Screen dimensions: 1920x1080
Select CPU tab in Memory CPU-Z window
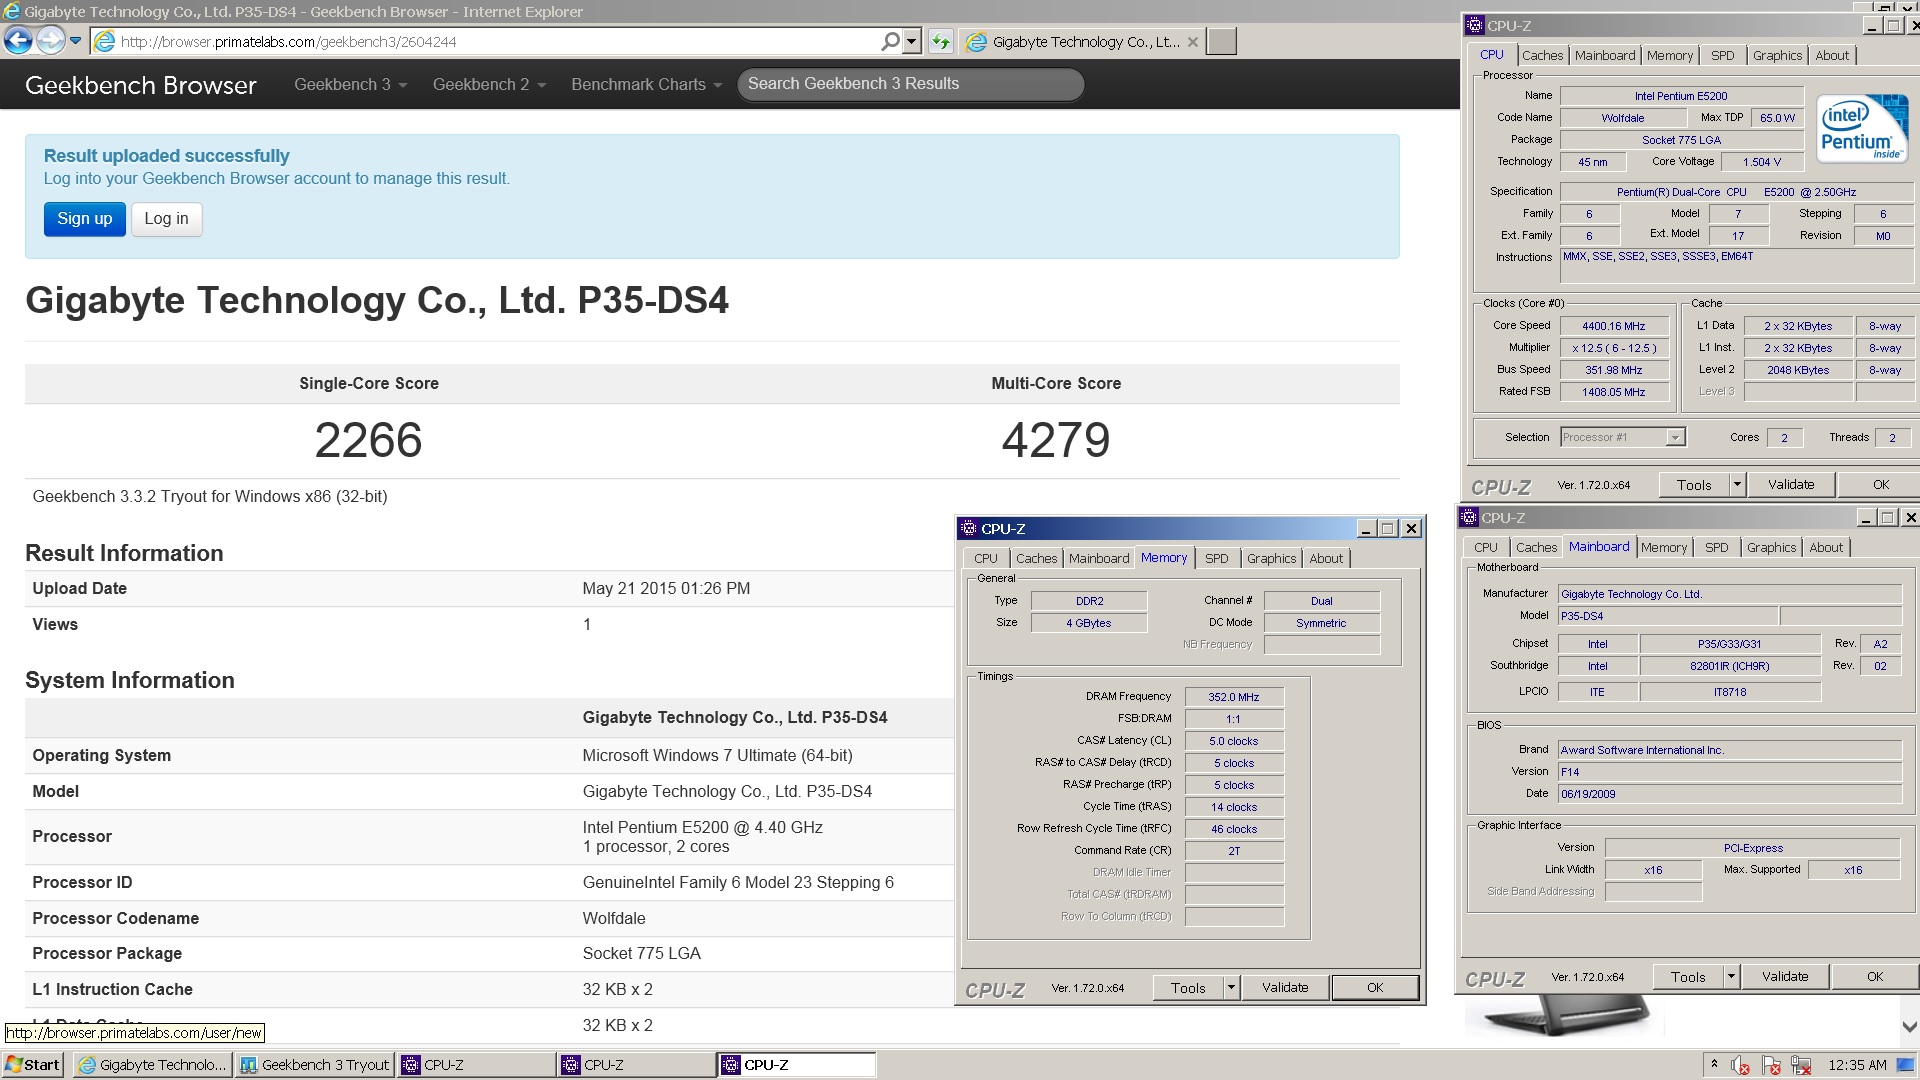pos(986,559)
